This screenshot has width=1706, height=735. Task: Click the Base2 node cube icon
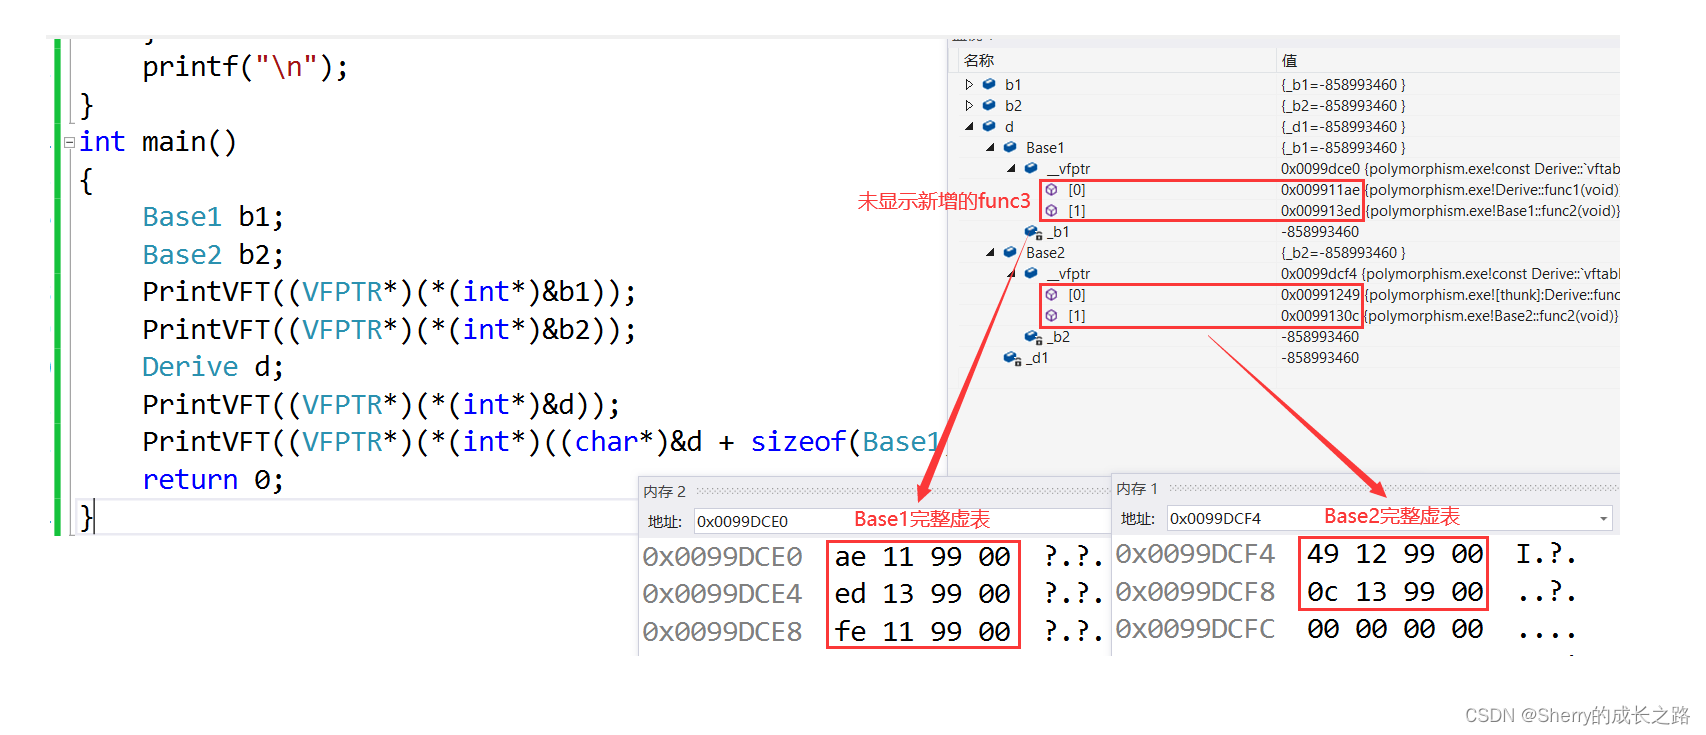tap(1010, 252)
